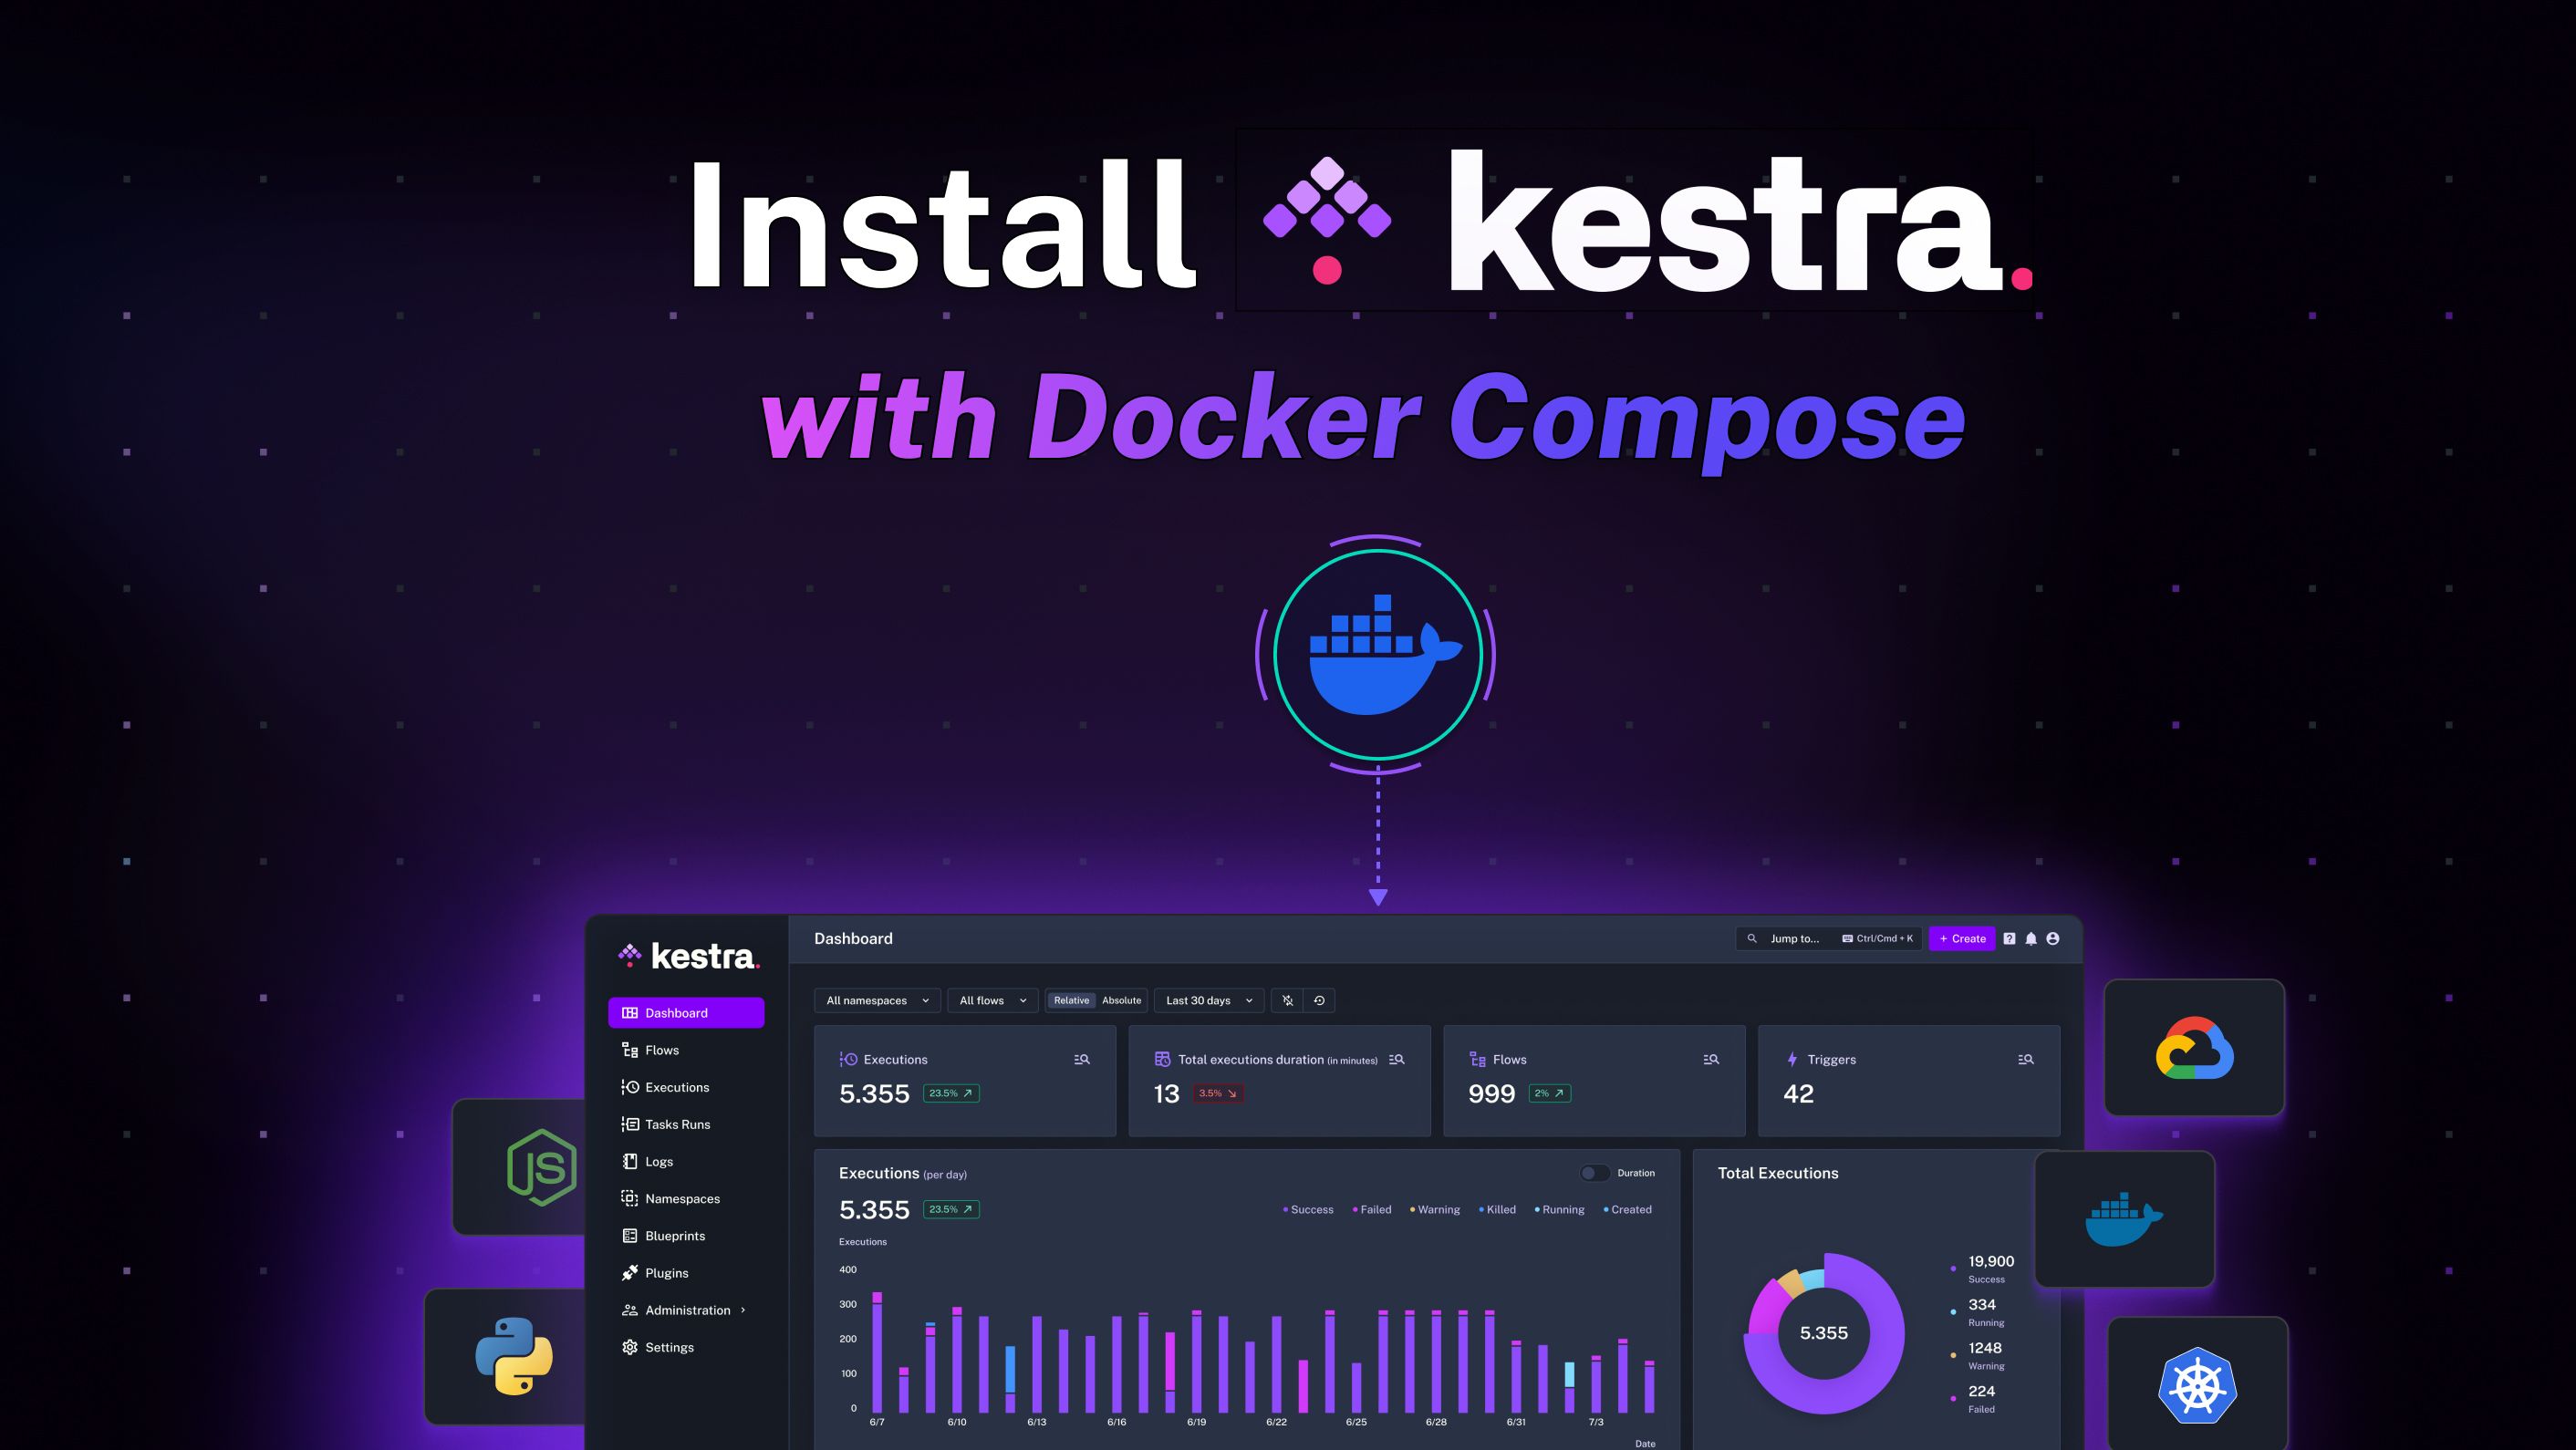
Task: Toggle the Warning legend item
Action: pyautogui.click(x=1435, y=1209)
